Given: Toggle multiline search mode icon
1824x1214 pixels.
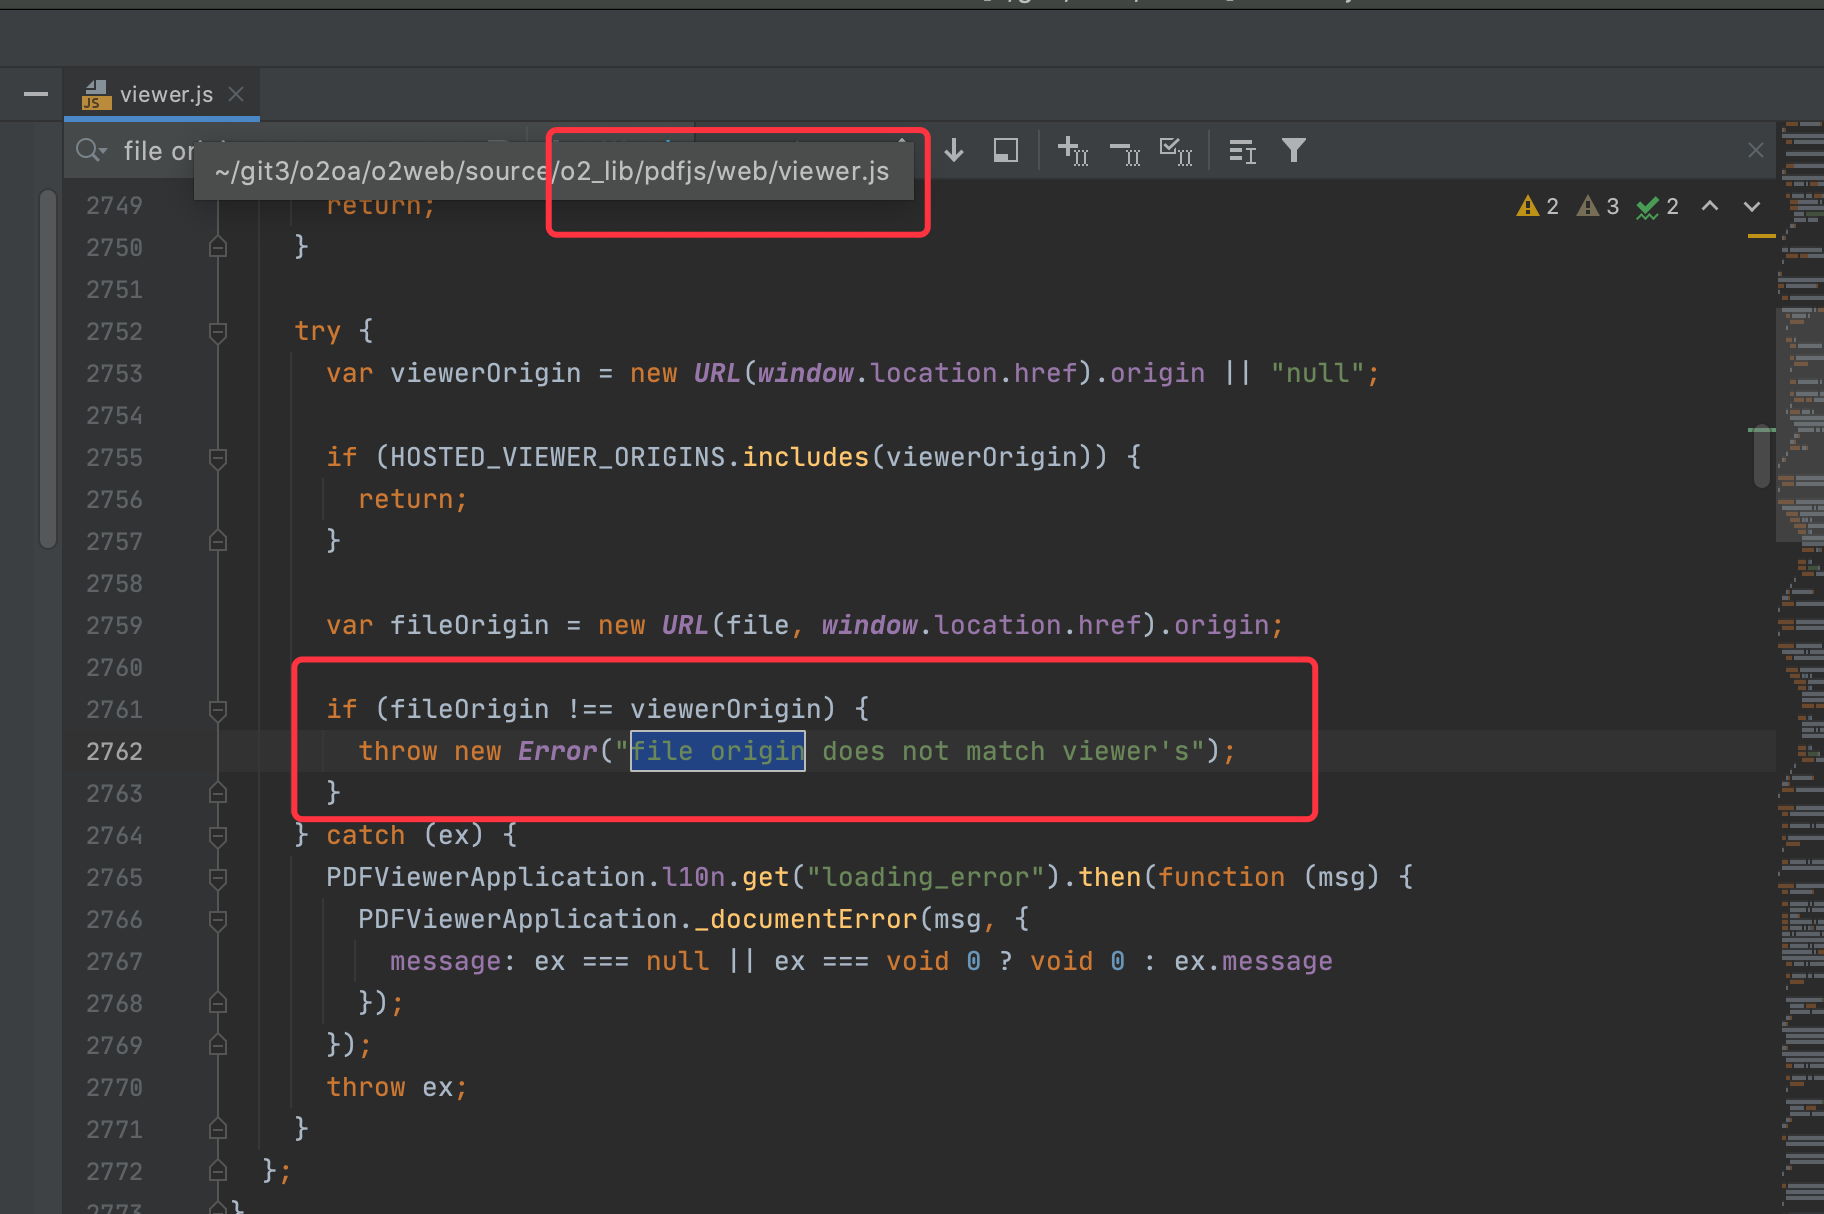Looking at the screenshot, I should pyautogui.click(x=1242, y=151).
